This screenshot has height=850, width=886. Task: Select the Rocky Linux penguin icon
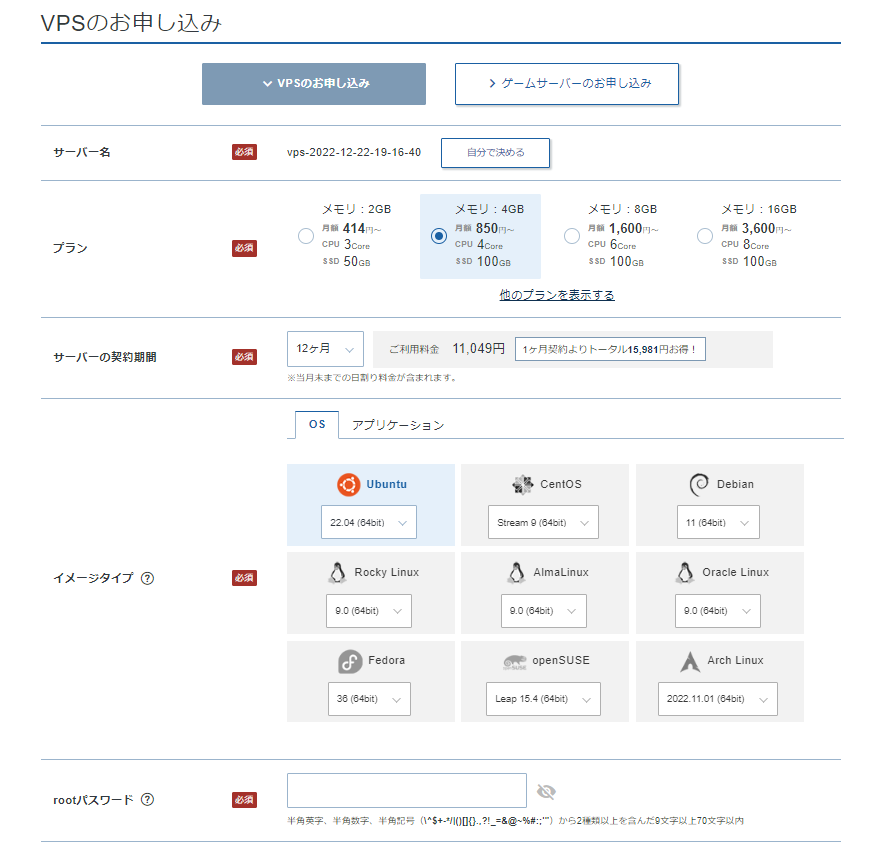tap(336, 573)
